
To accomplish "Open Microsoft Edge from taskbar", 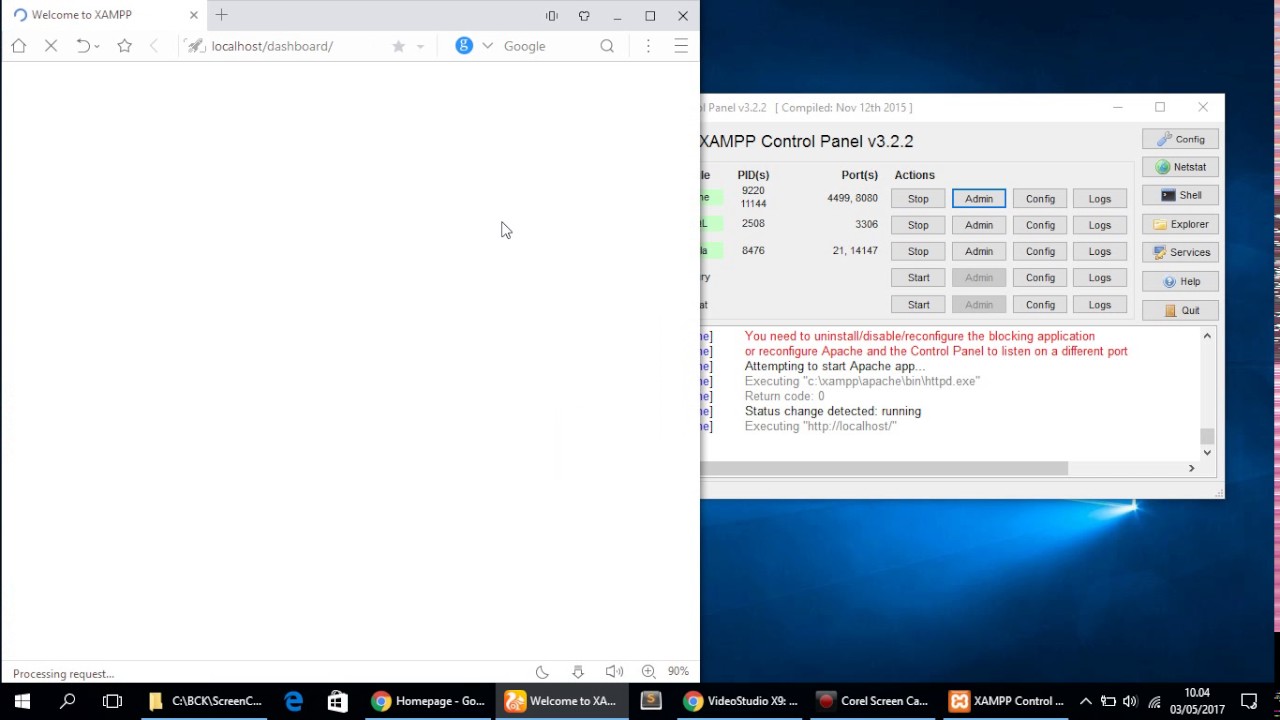I will coord(293,701).
